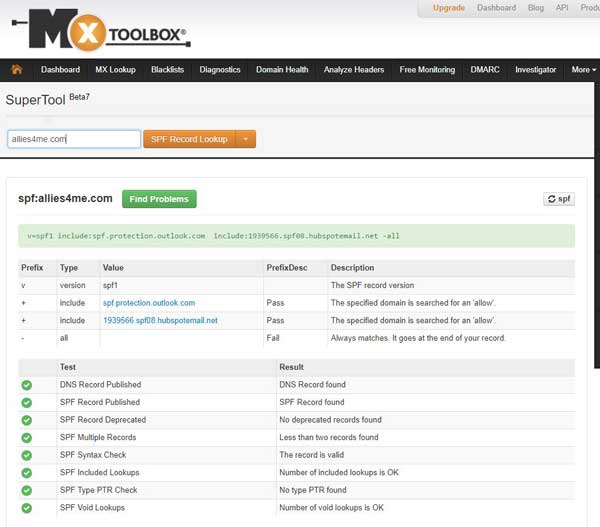
Task: Refresh the spf lookup result
Action: pos(559,199)
